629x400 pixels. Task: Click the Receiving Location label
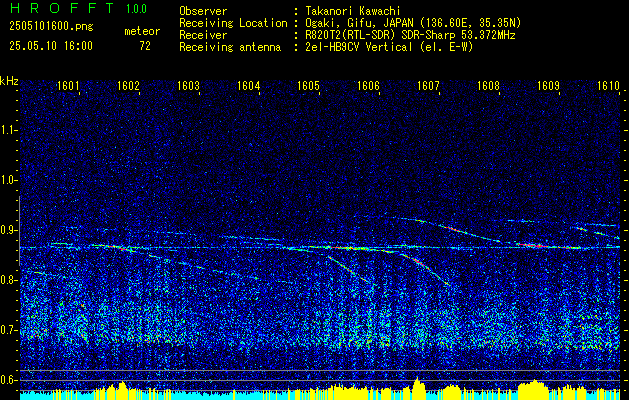tap(233, 23)
